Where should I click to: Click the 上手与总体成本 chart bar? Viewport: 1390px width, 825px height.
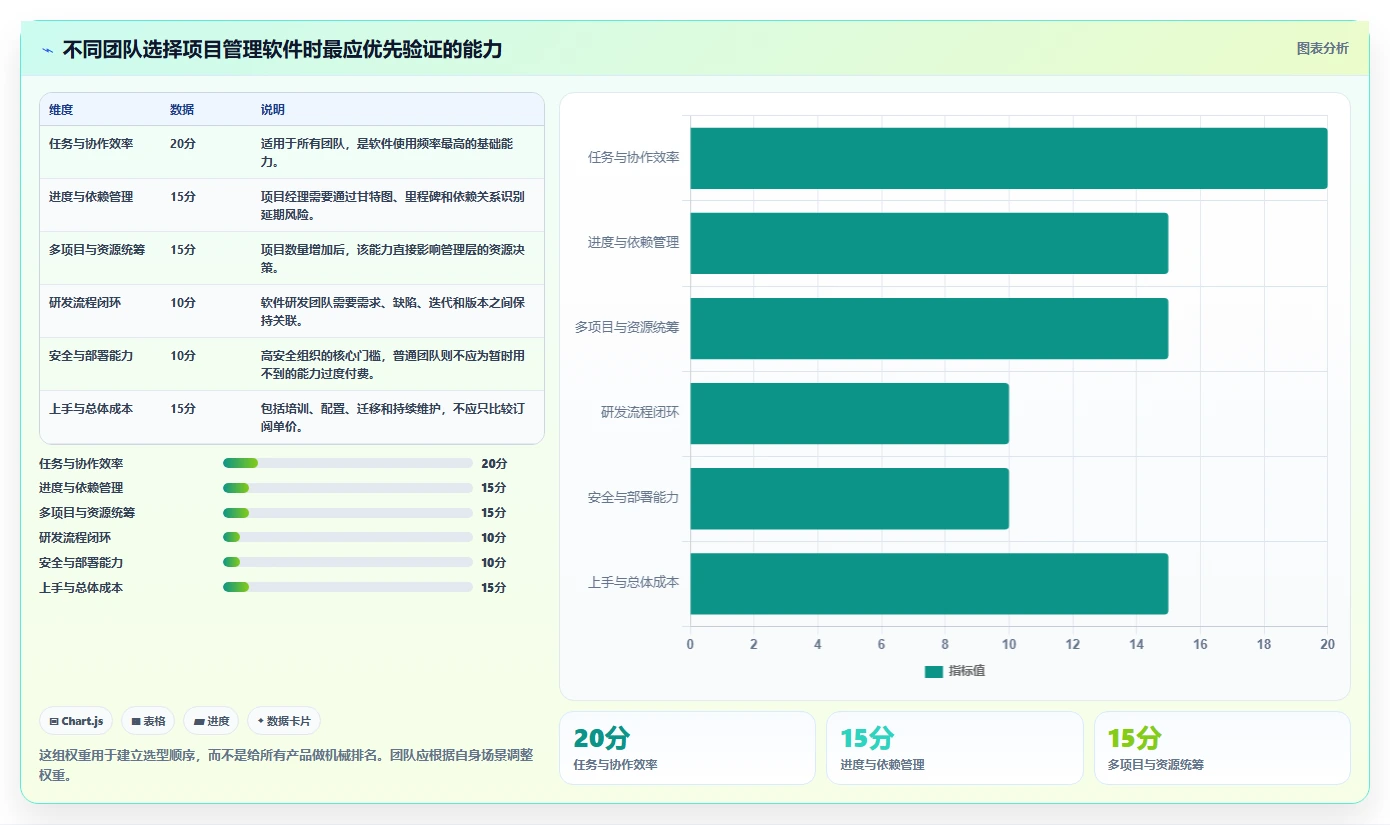(x=929, y=583)
